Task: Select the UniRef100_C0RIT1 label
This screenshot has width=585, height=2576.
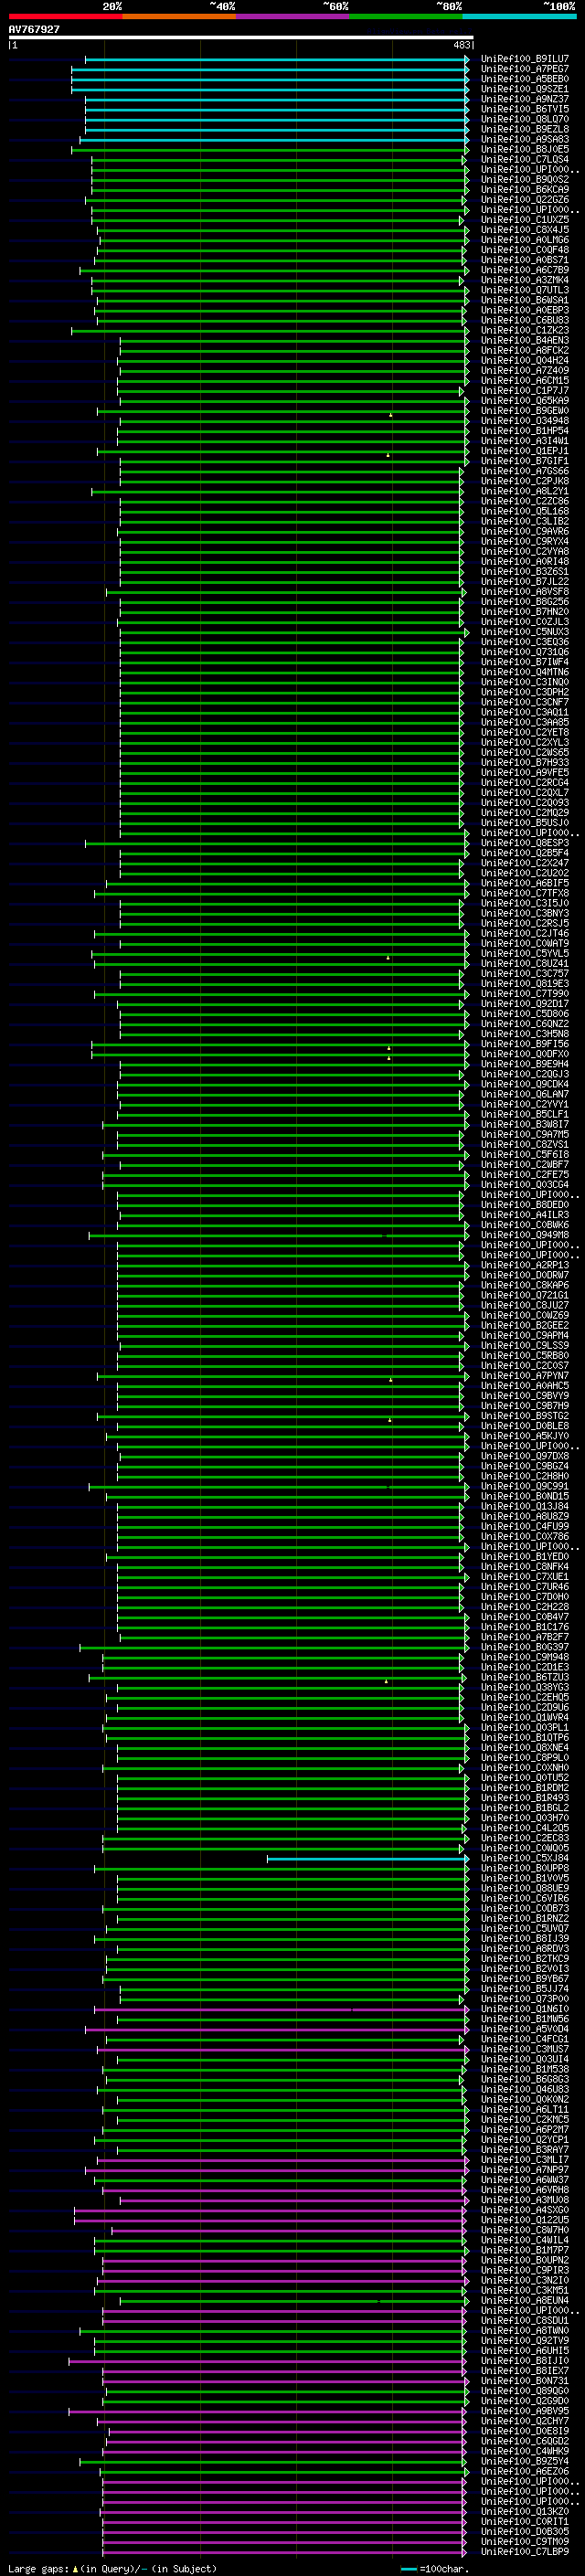Action: click(x=524, y=2521)
